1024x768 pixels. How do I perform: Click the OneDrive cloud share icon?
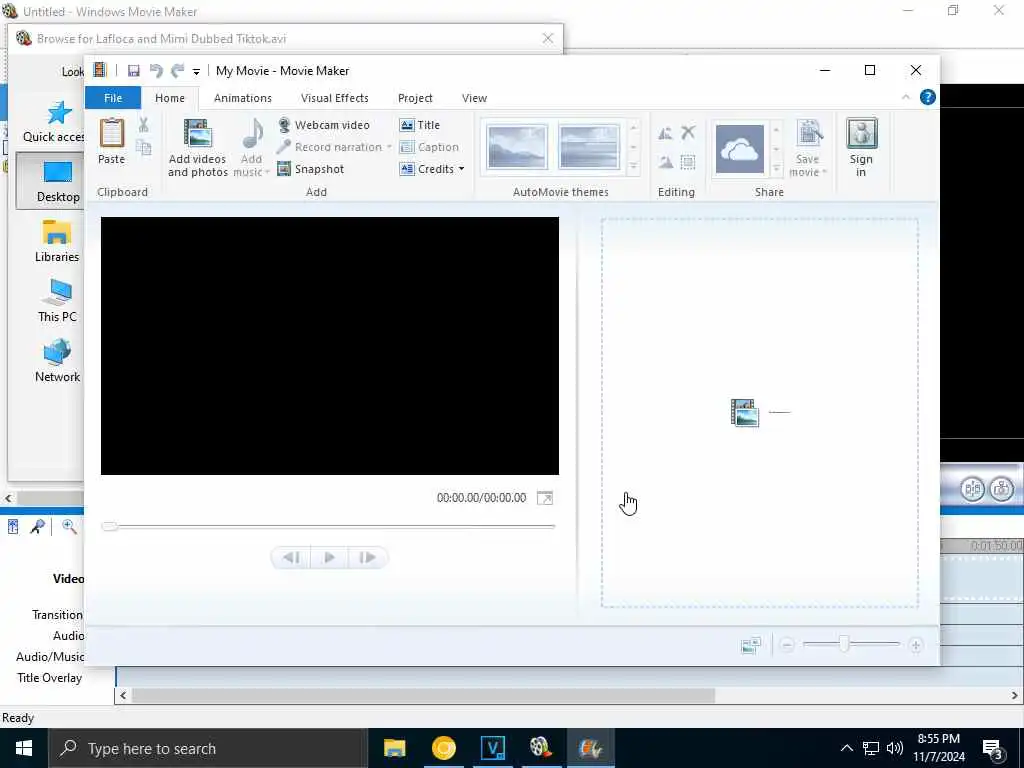click(740, 149)
